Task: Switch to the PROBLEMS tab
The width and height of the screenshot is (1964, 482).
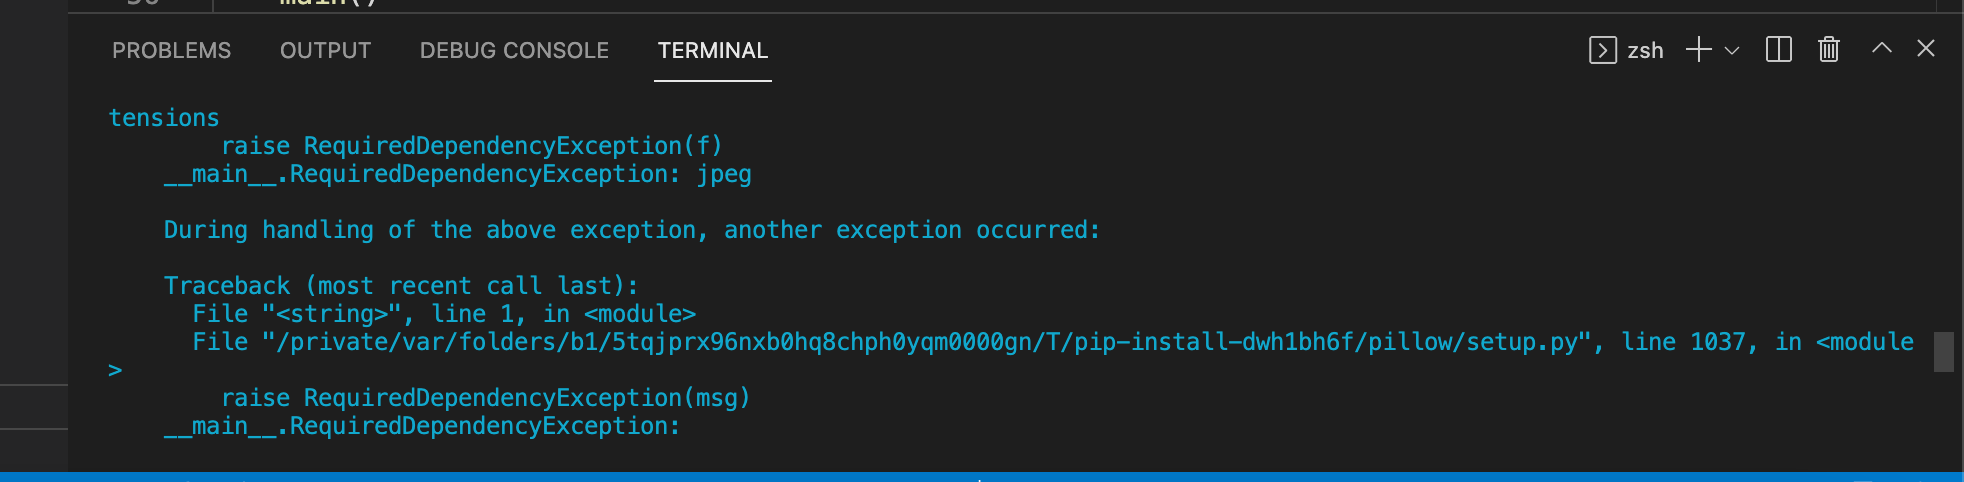Action: click(x=171, y=50)
